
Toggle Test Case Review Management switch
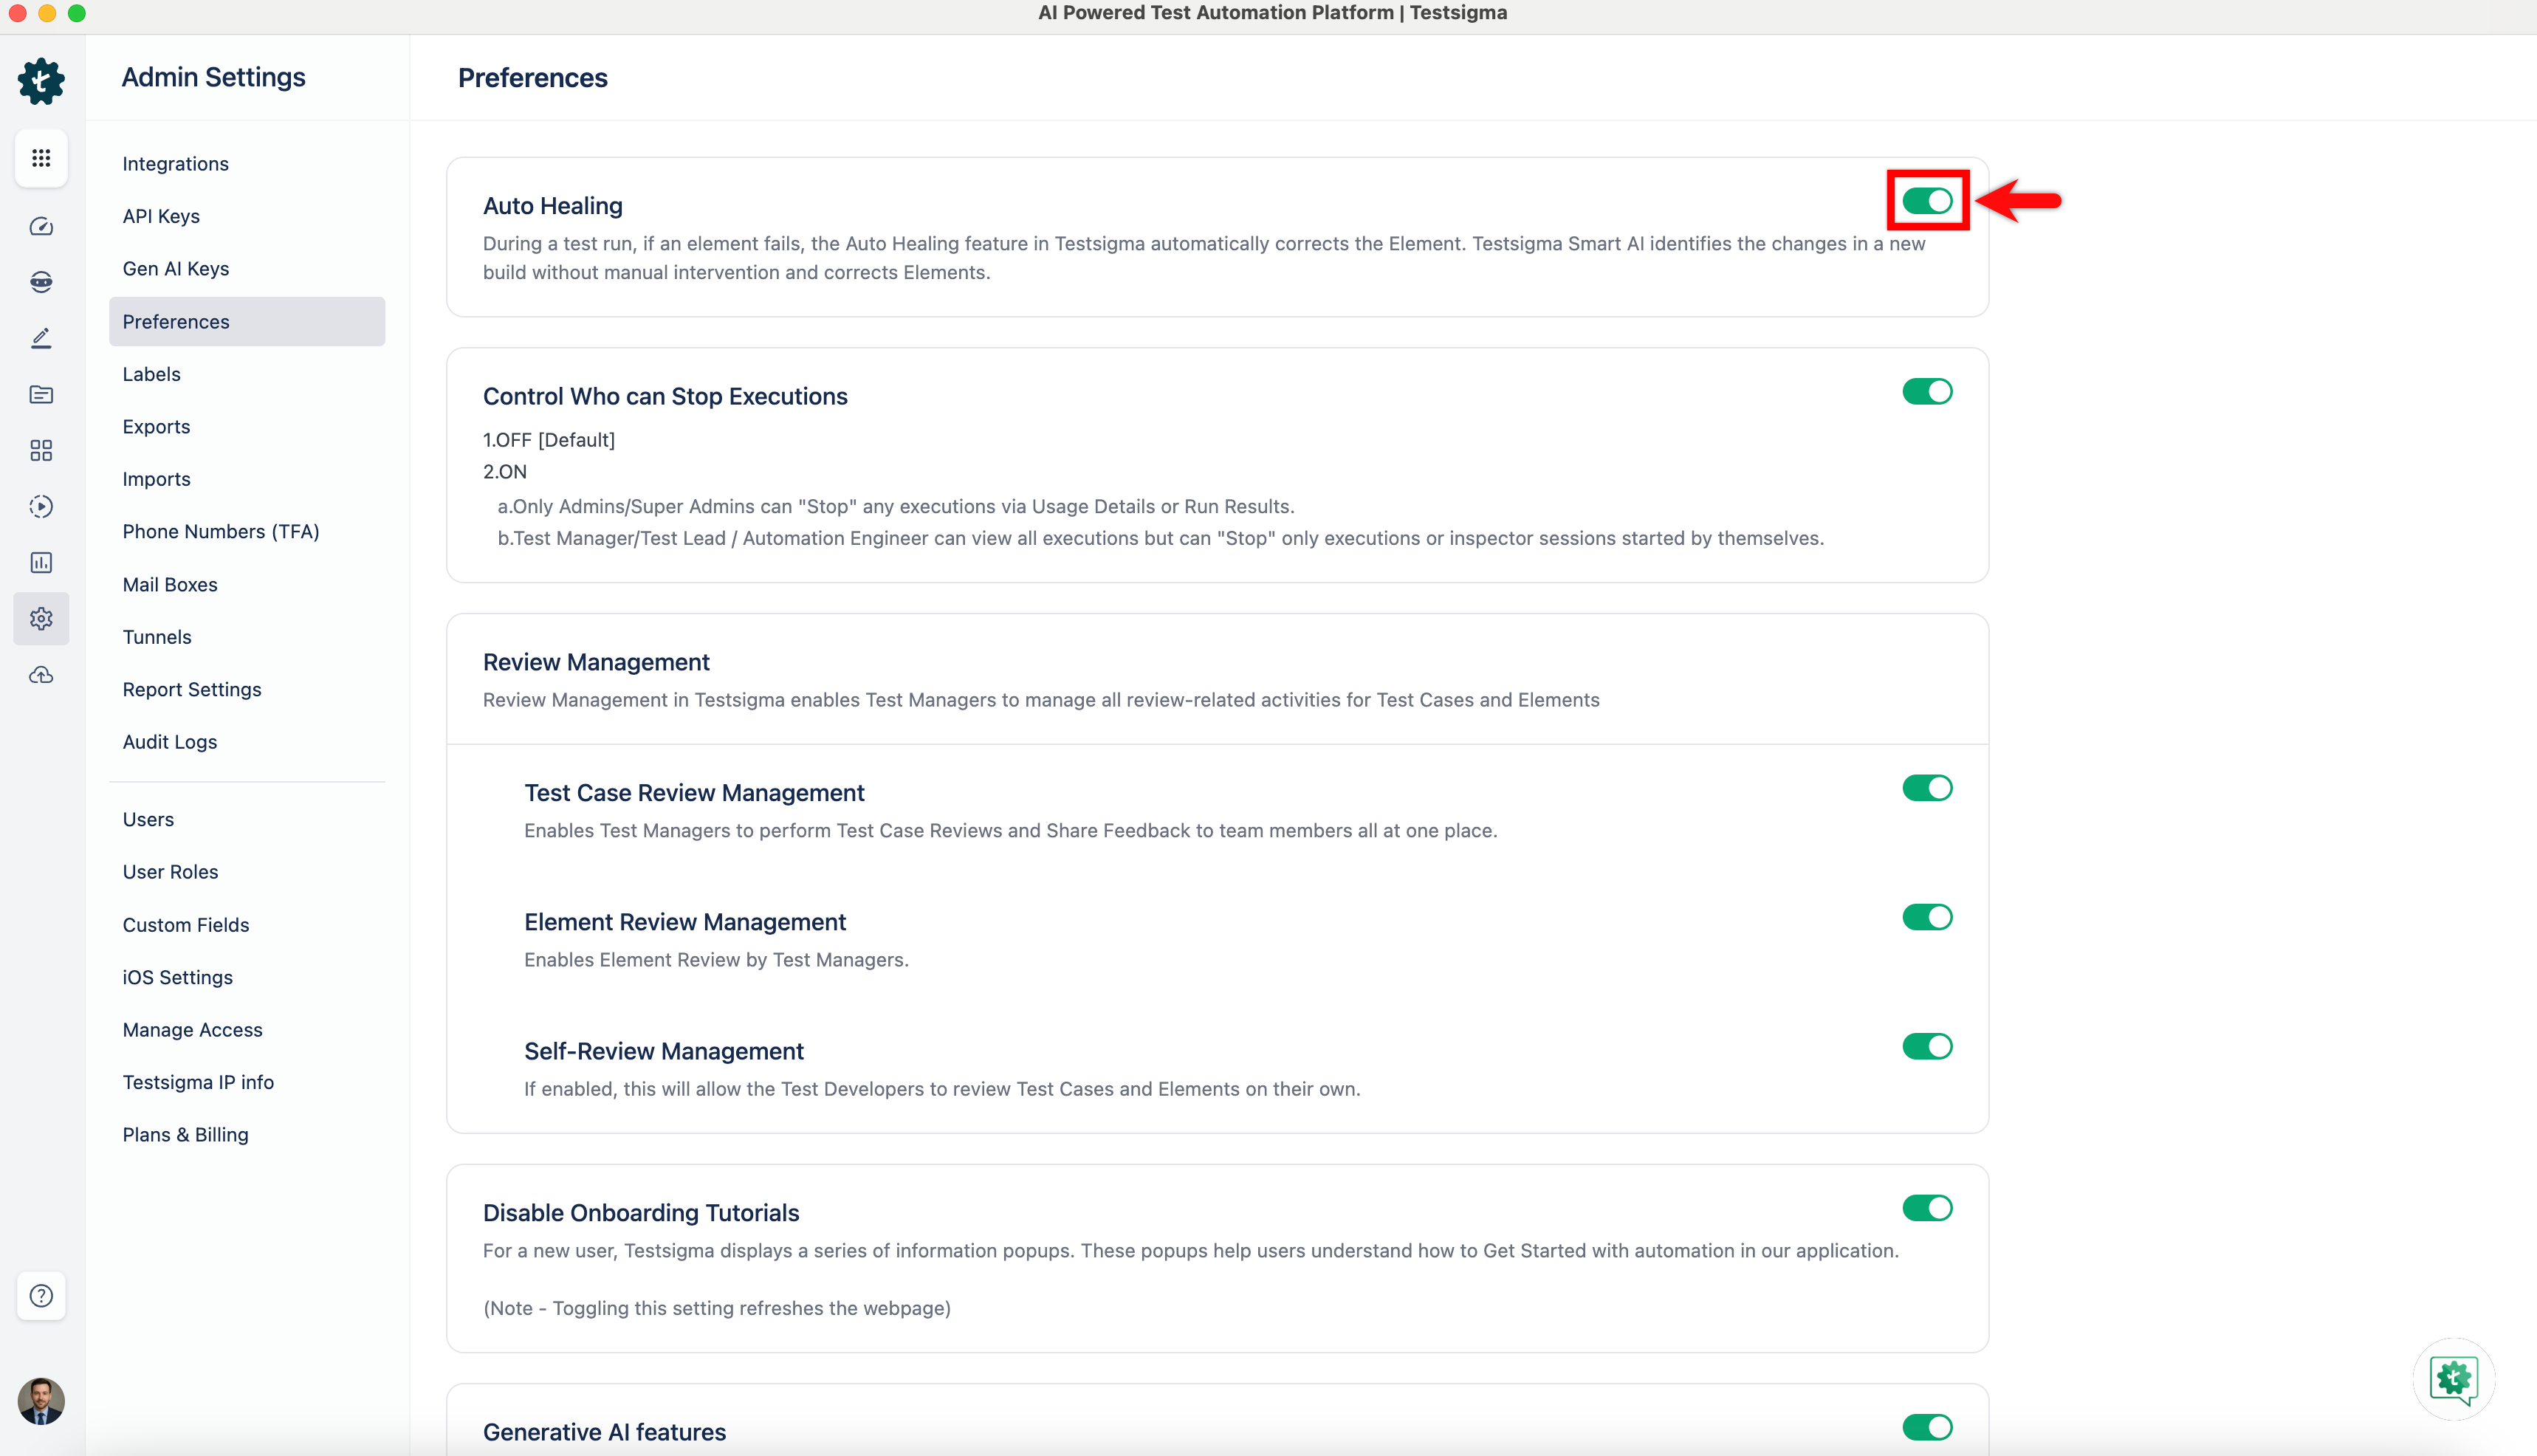click(x=1927, y=788)
